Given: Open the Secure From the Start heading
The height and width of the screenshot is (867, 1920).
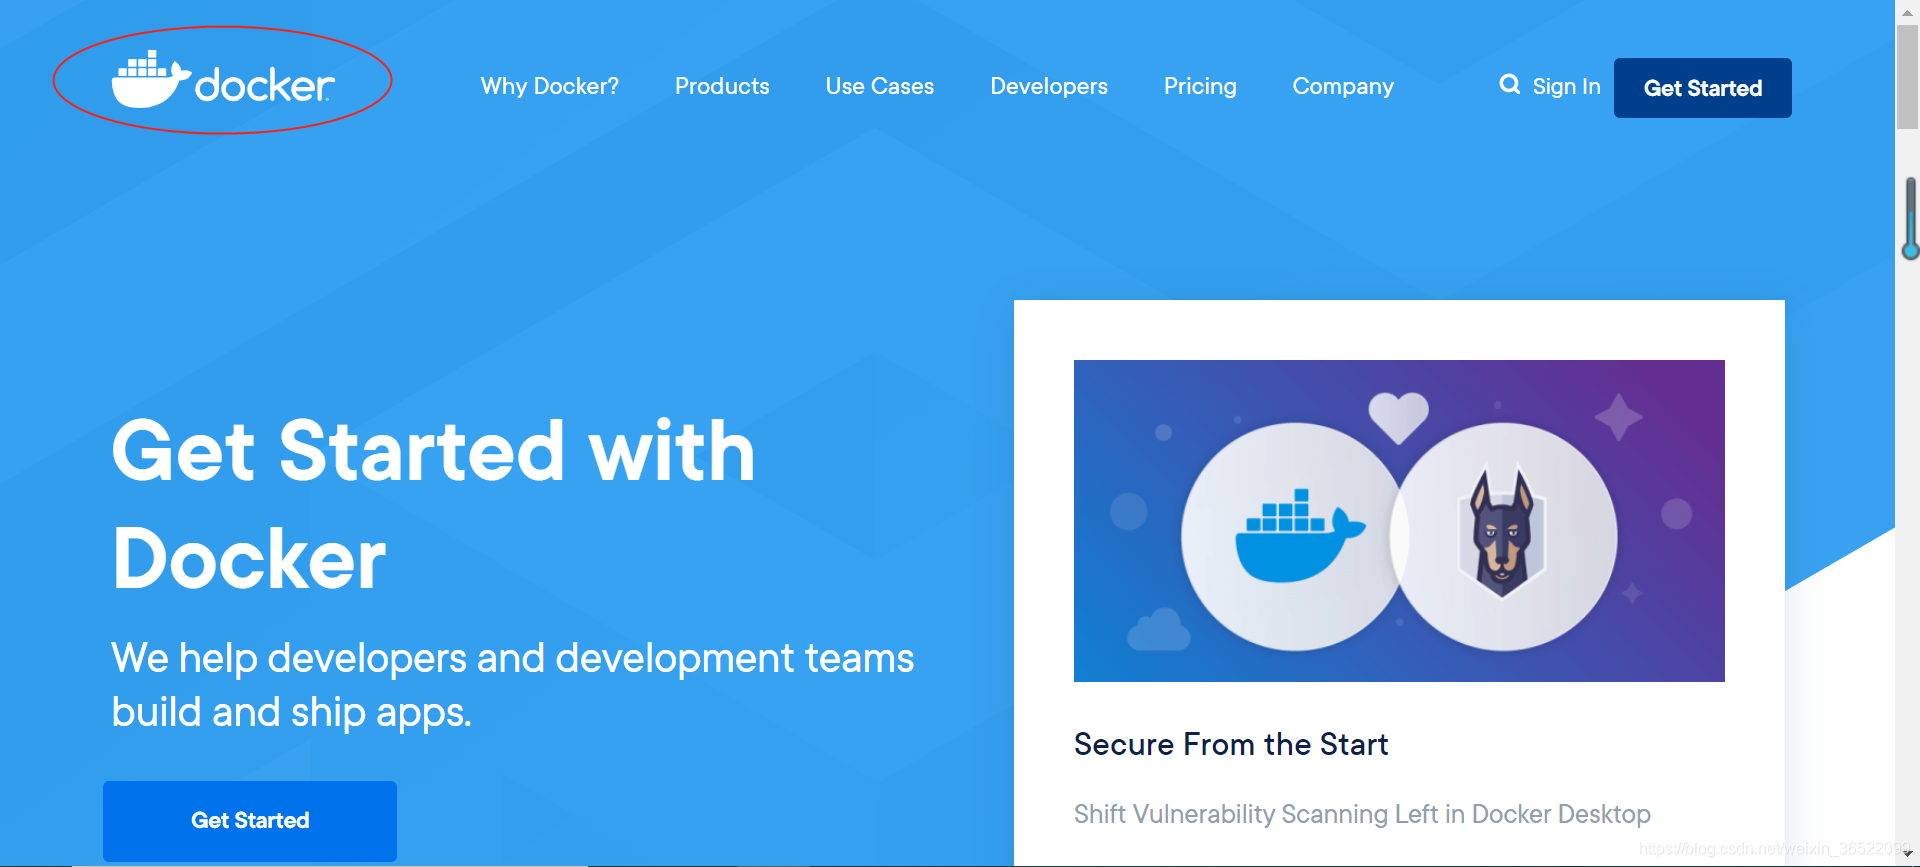Looking at the screenshot, I should [x=1231, y=745].
